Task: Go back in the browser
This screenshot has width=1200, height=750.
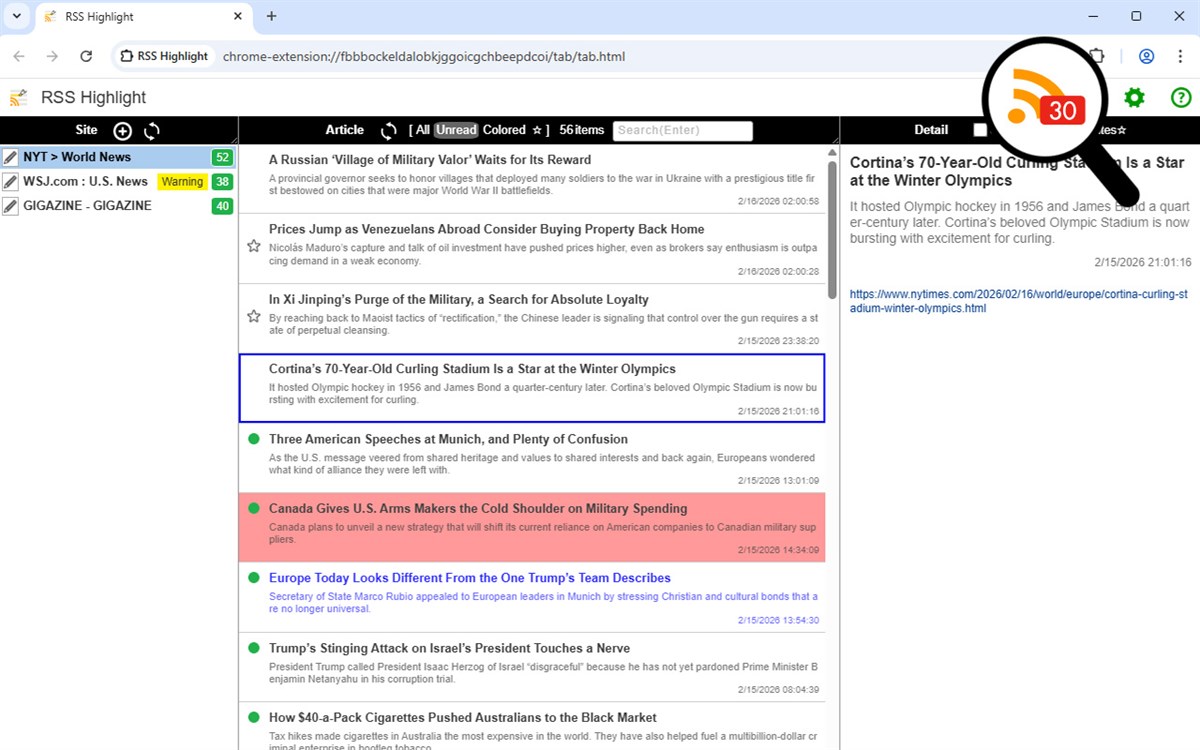Action: point(19,56)
